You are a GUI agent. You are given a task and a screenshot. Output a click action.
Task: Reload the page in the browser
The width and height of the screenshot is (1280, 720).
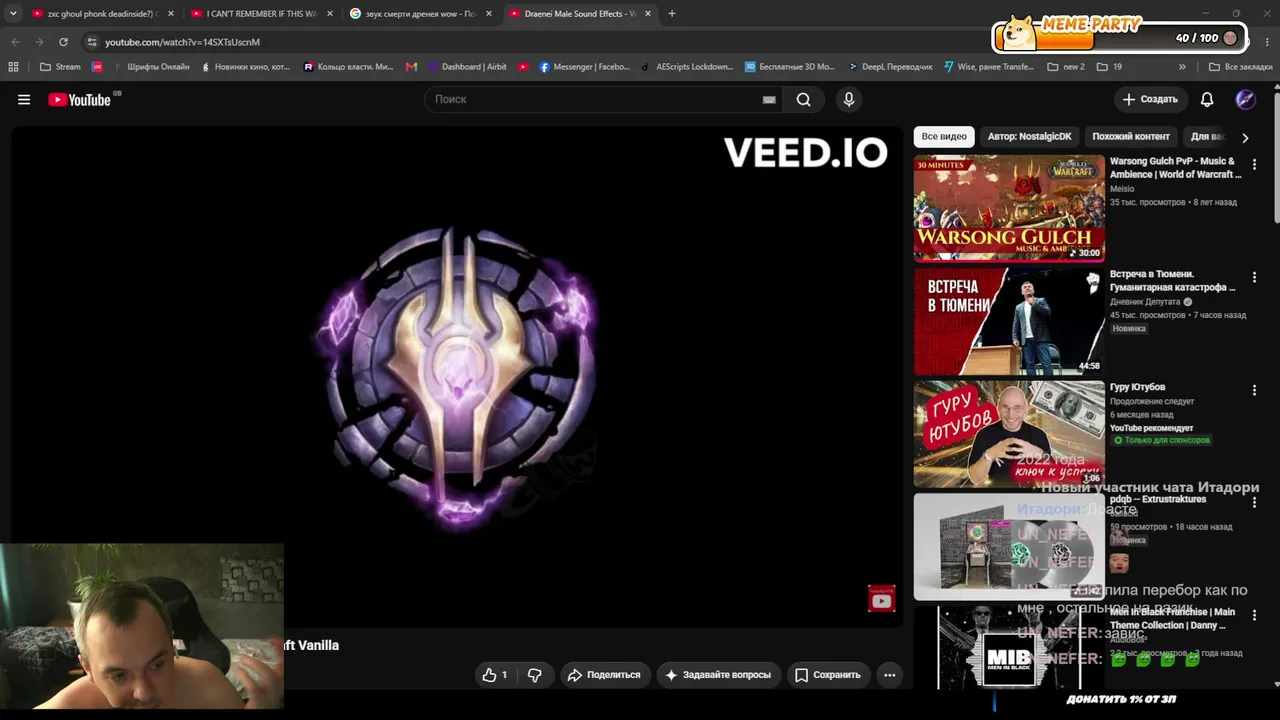click(63, 42)
